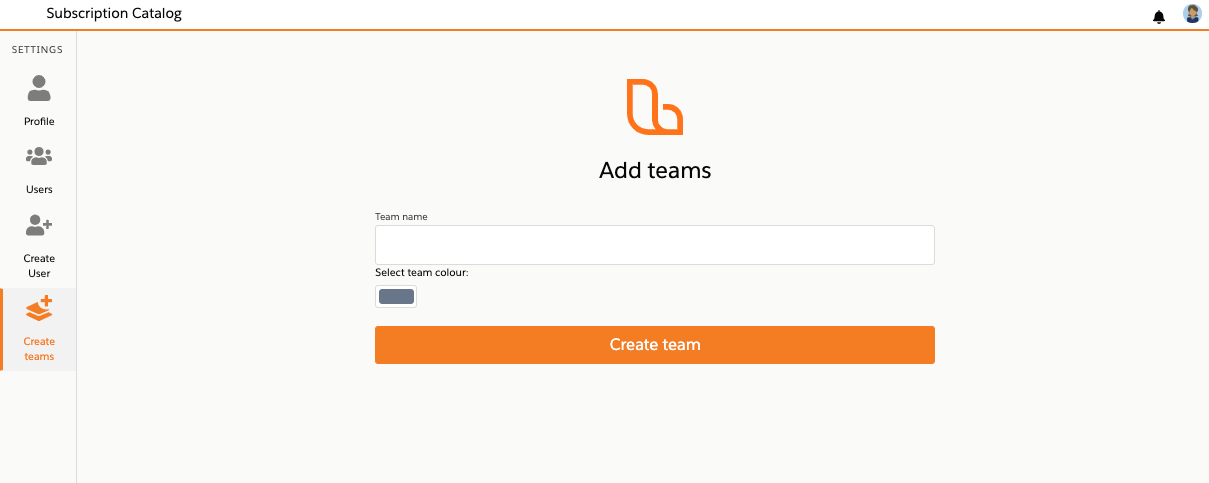Screen dimensions: 1209x483
Task: Click the Create User icon
Action: coord(39,225)
